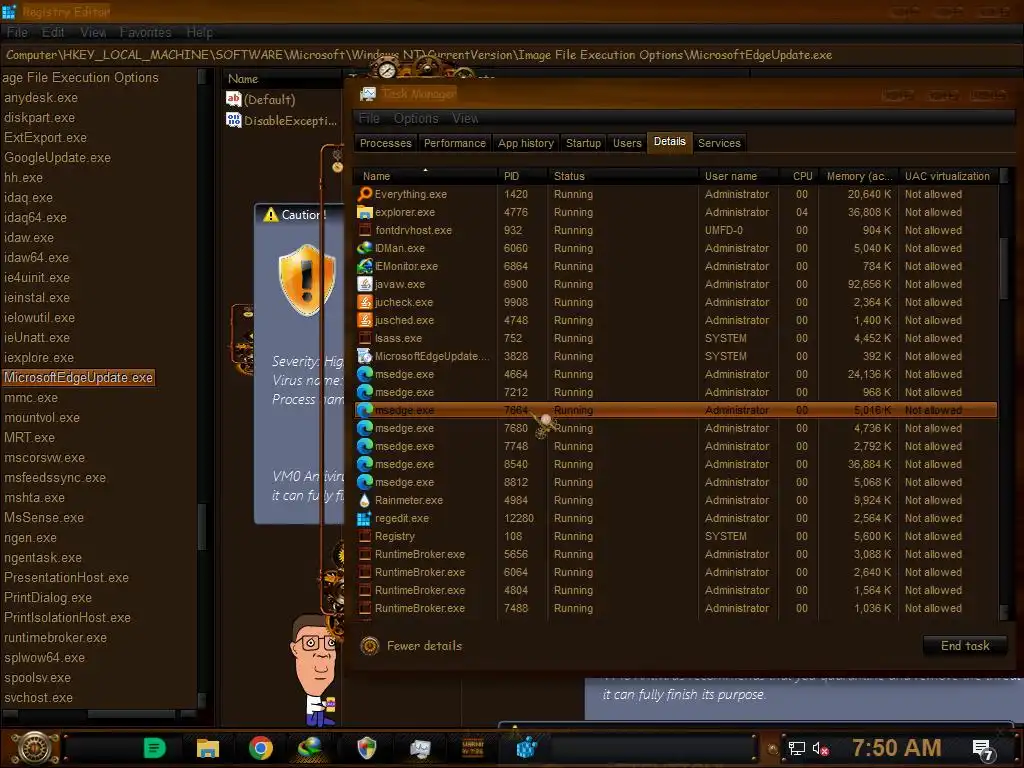This screenshot has width=1024, height=768.
Task: Click the End task button
Action: 965,646
